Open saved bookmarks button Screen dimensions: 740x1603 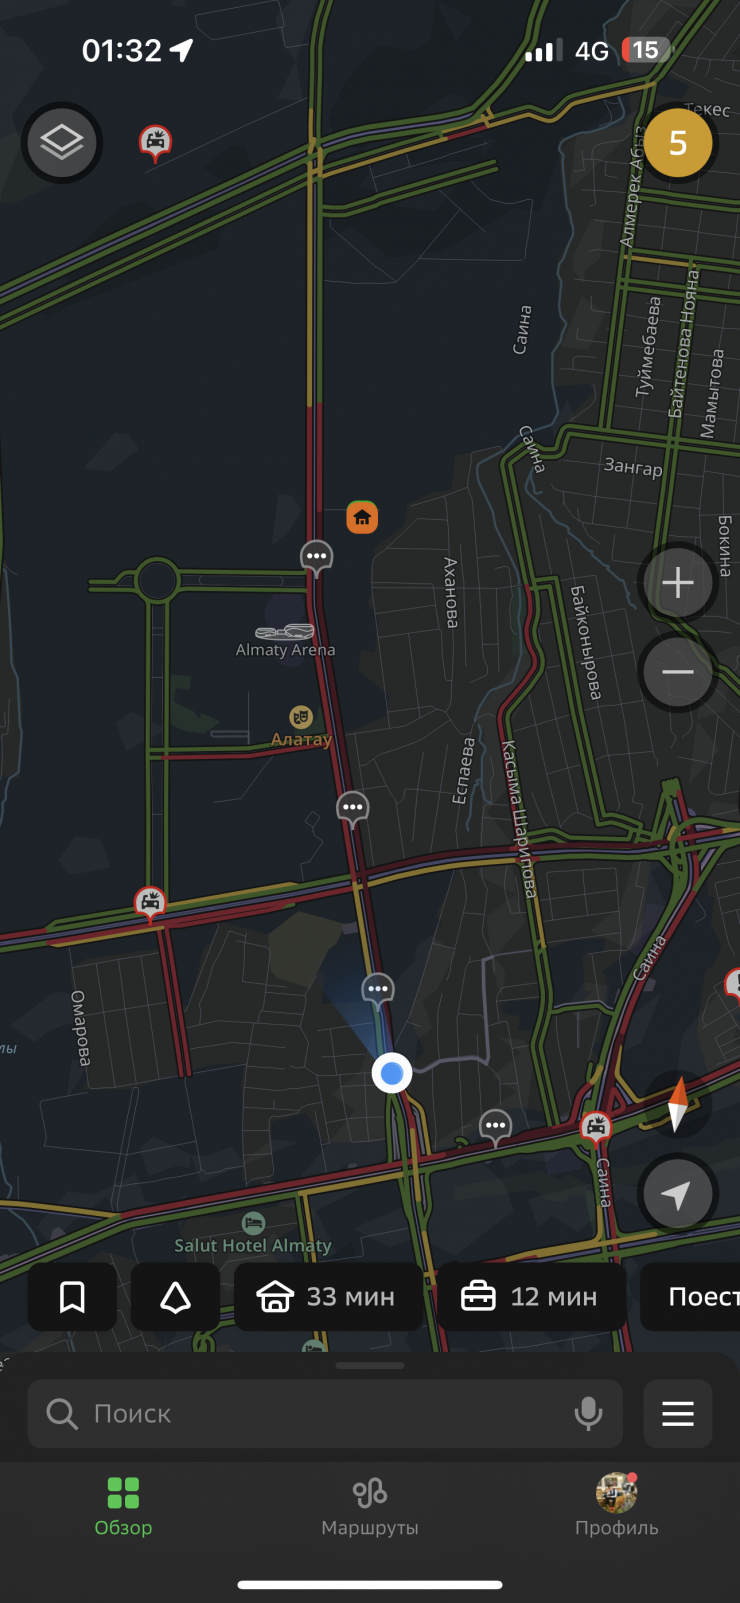[x=72, y=1297]
